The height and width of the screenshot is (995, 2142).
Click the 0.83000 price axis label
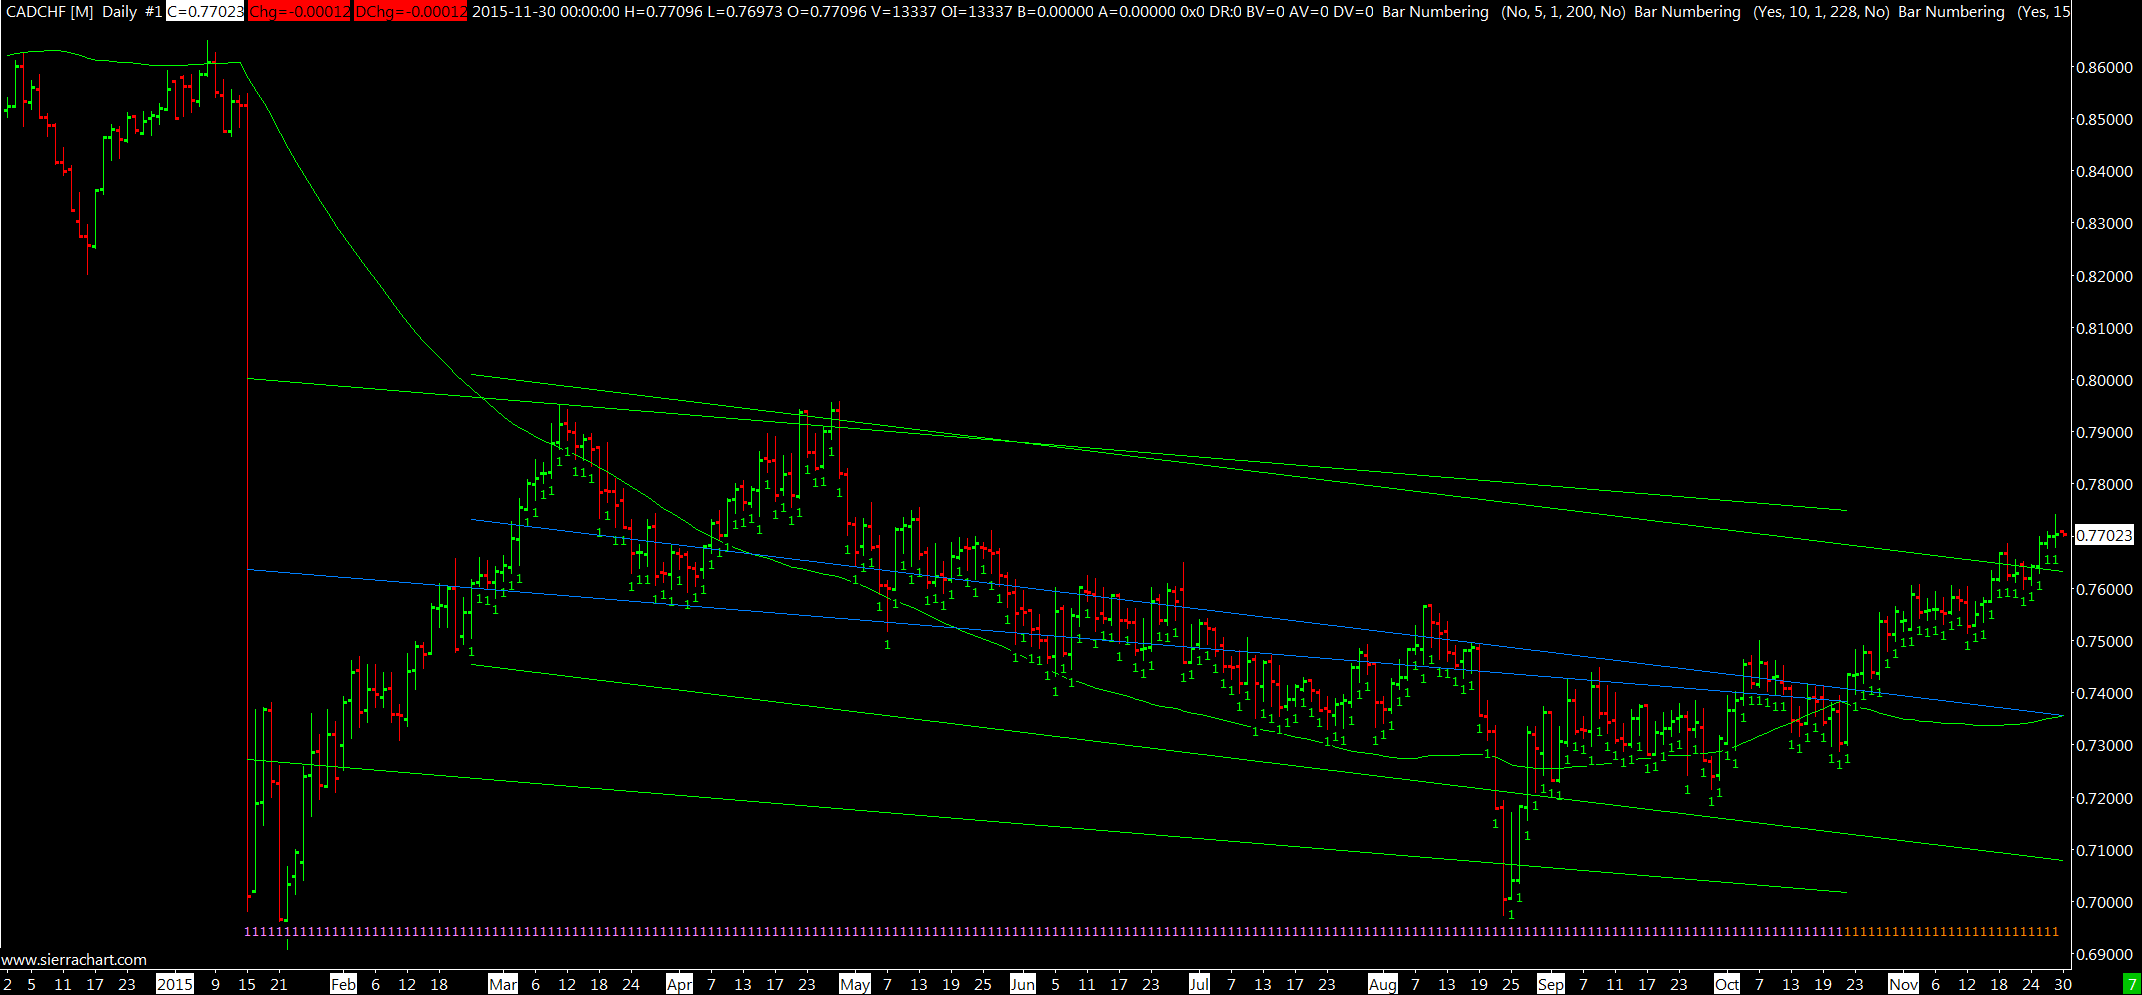tap(2104, 223)
